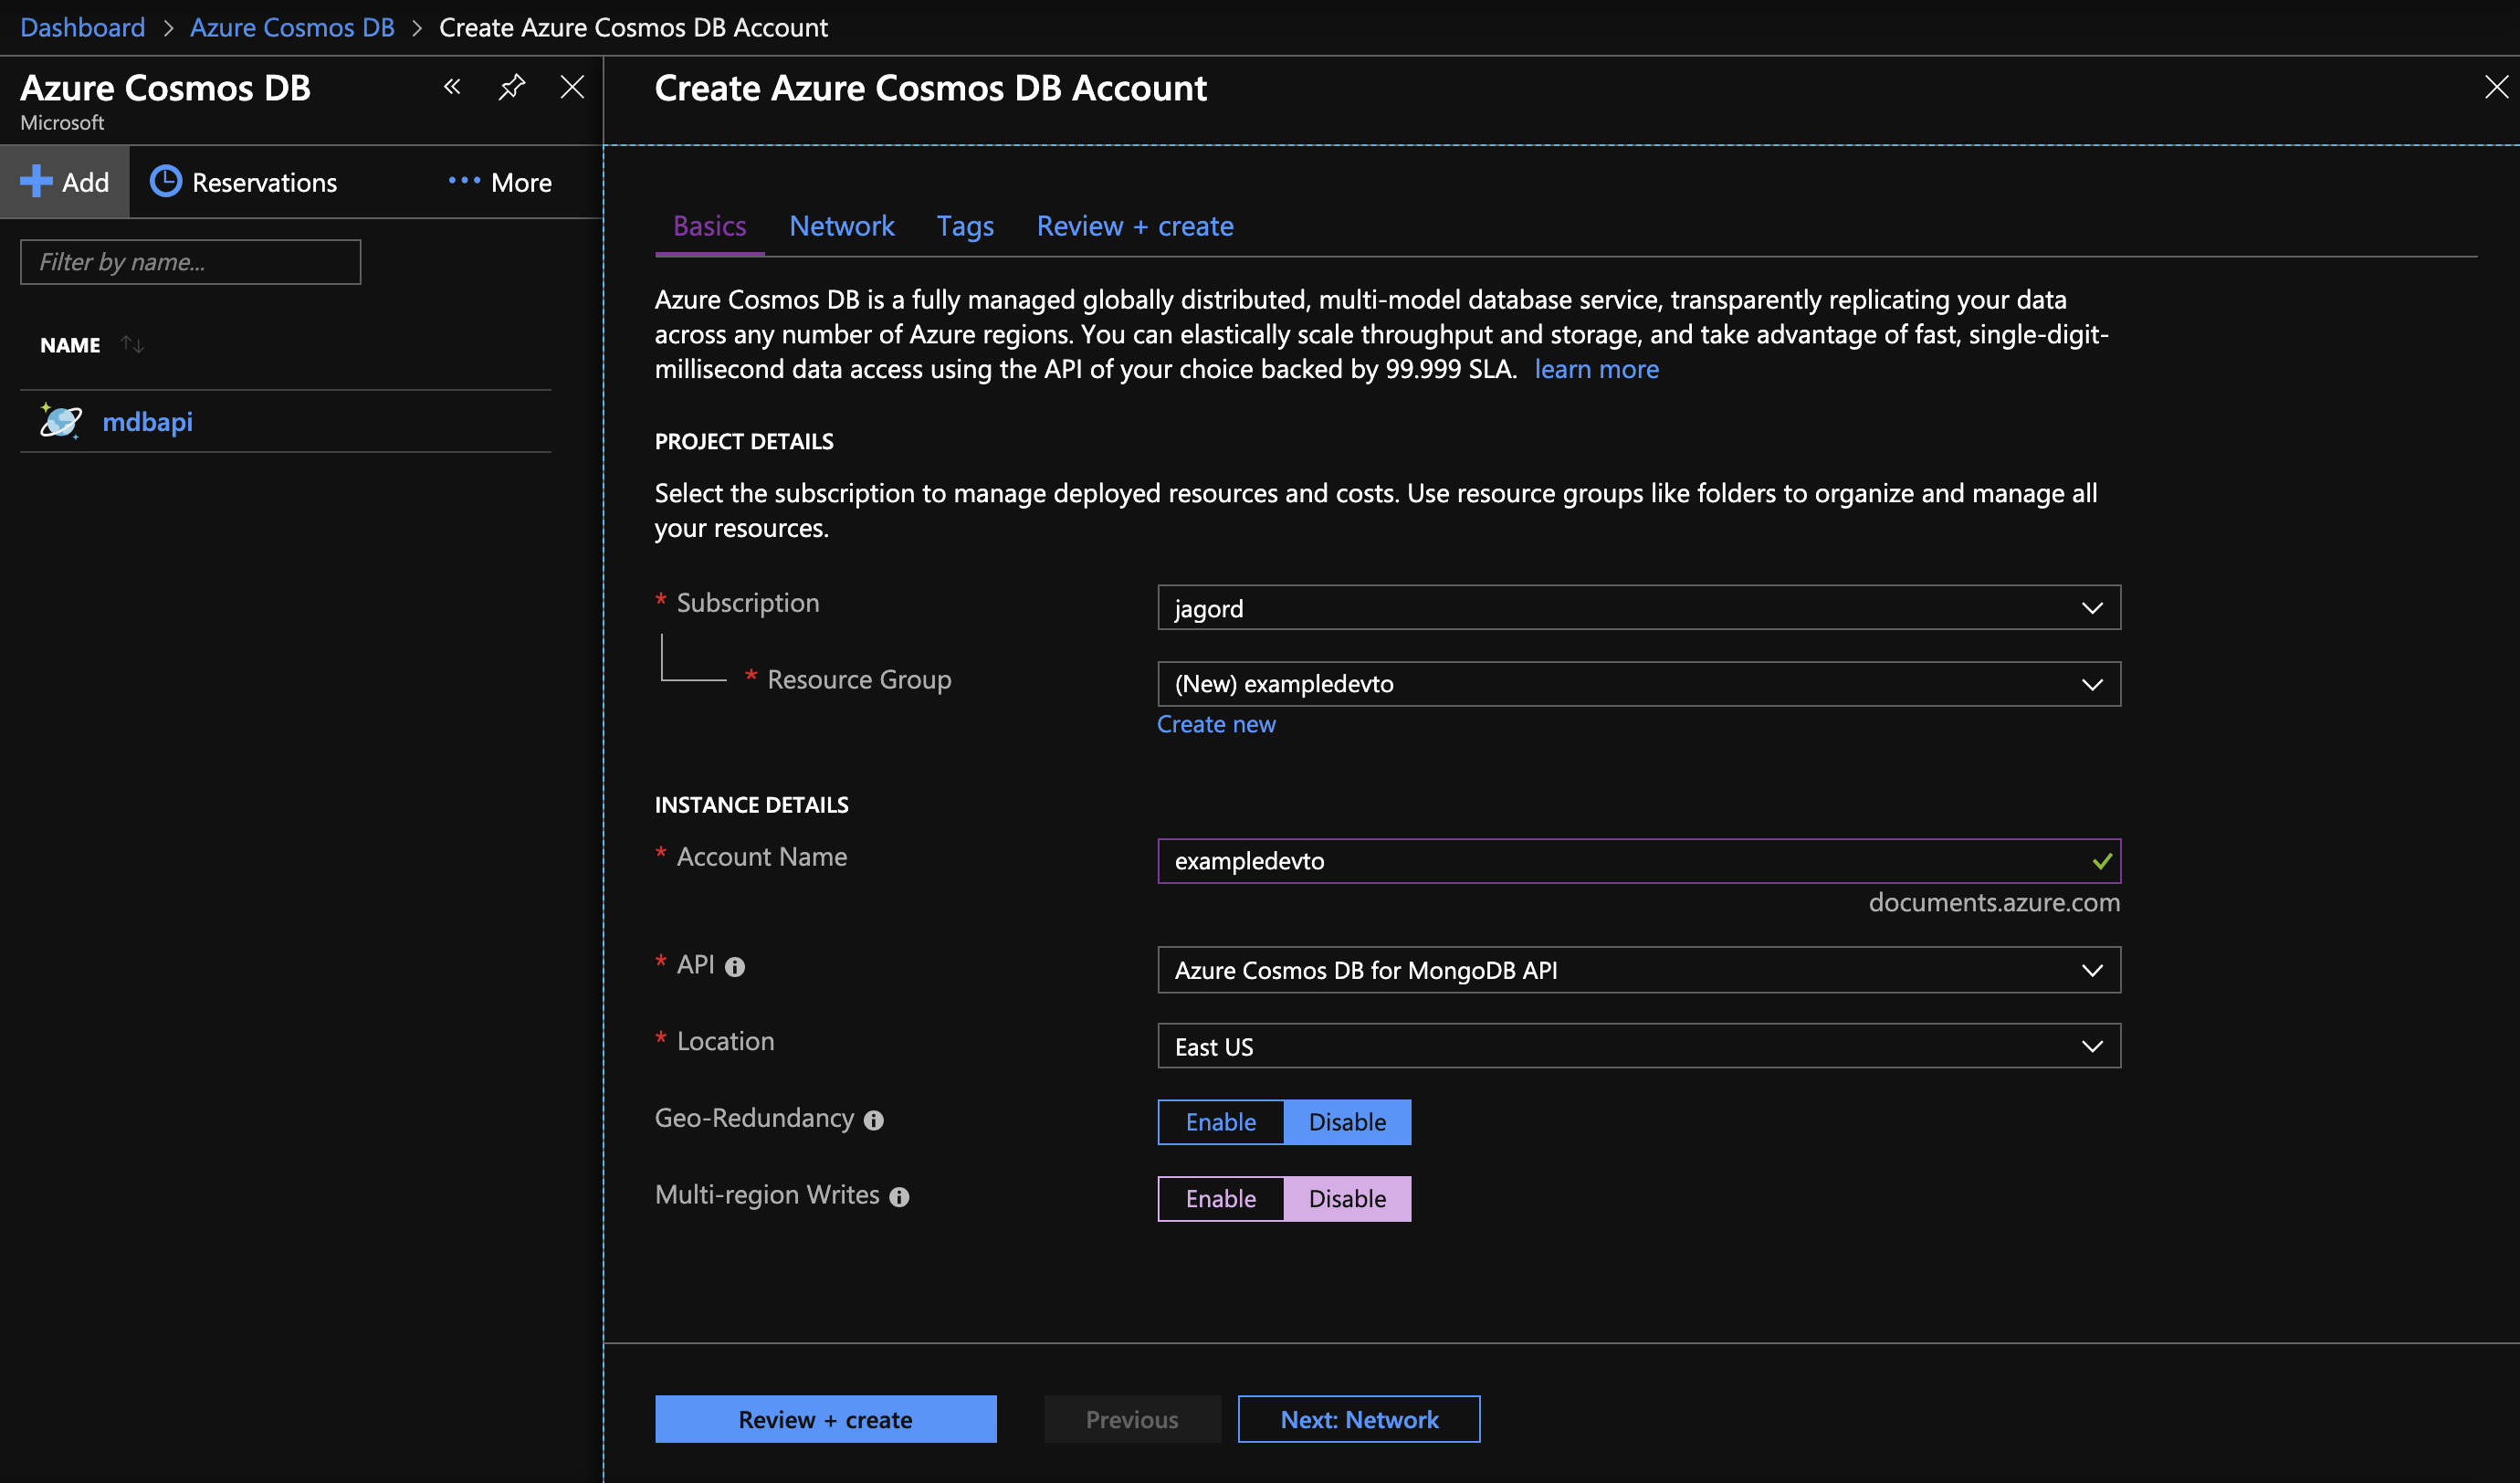2520x1483 pixels.
Task: Click the Add plus icon
Action: [x=36, y=181]
